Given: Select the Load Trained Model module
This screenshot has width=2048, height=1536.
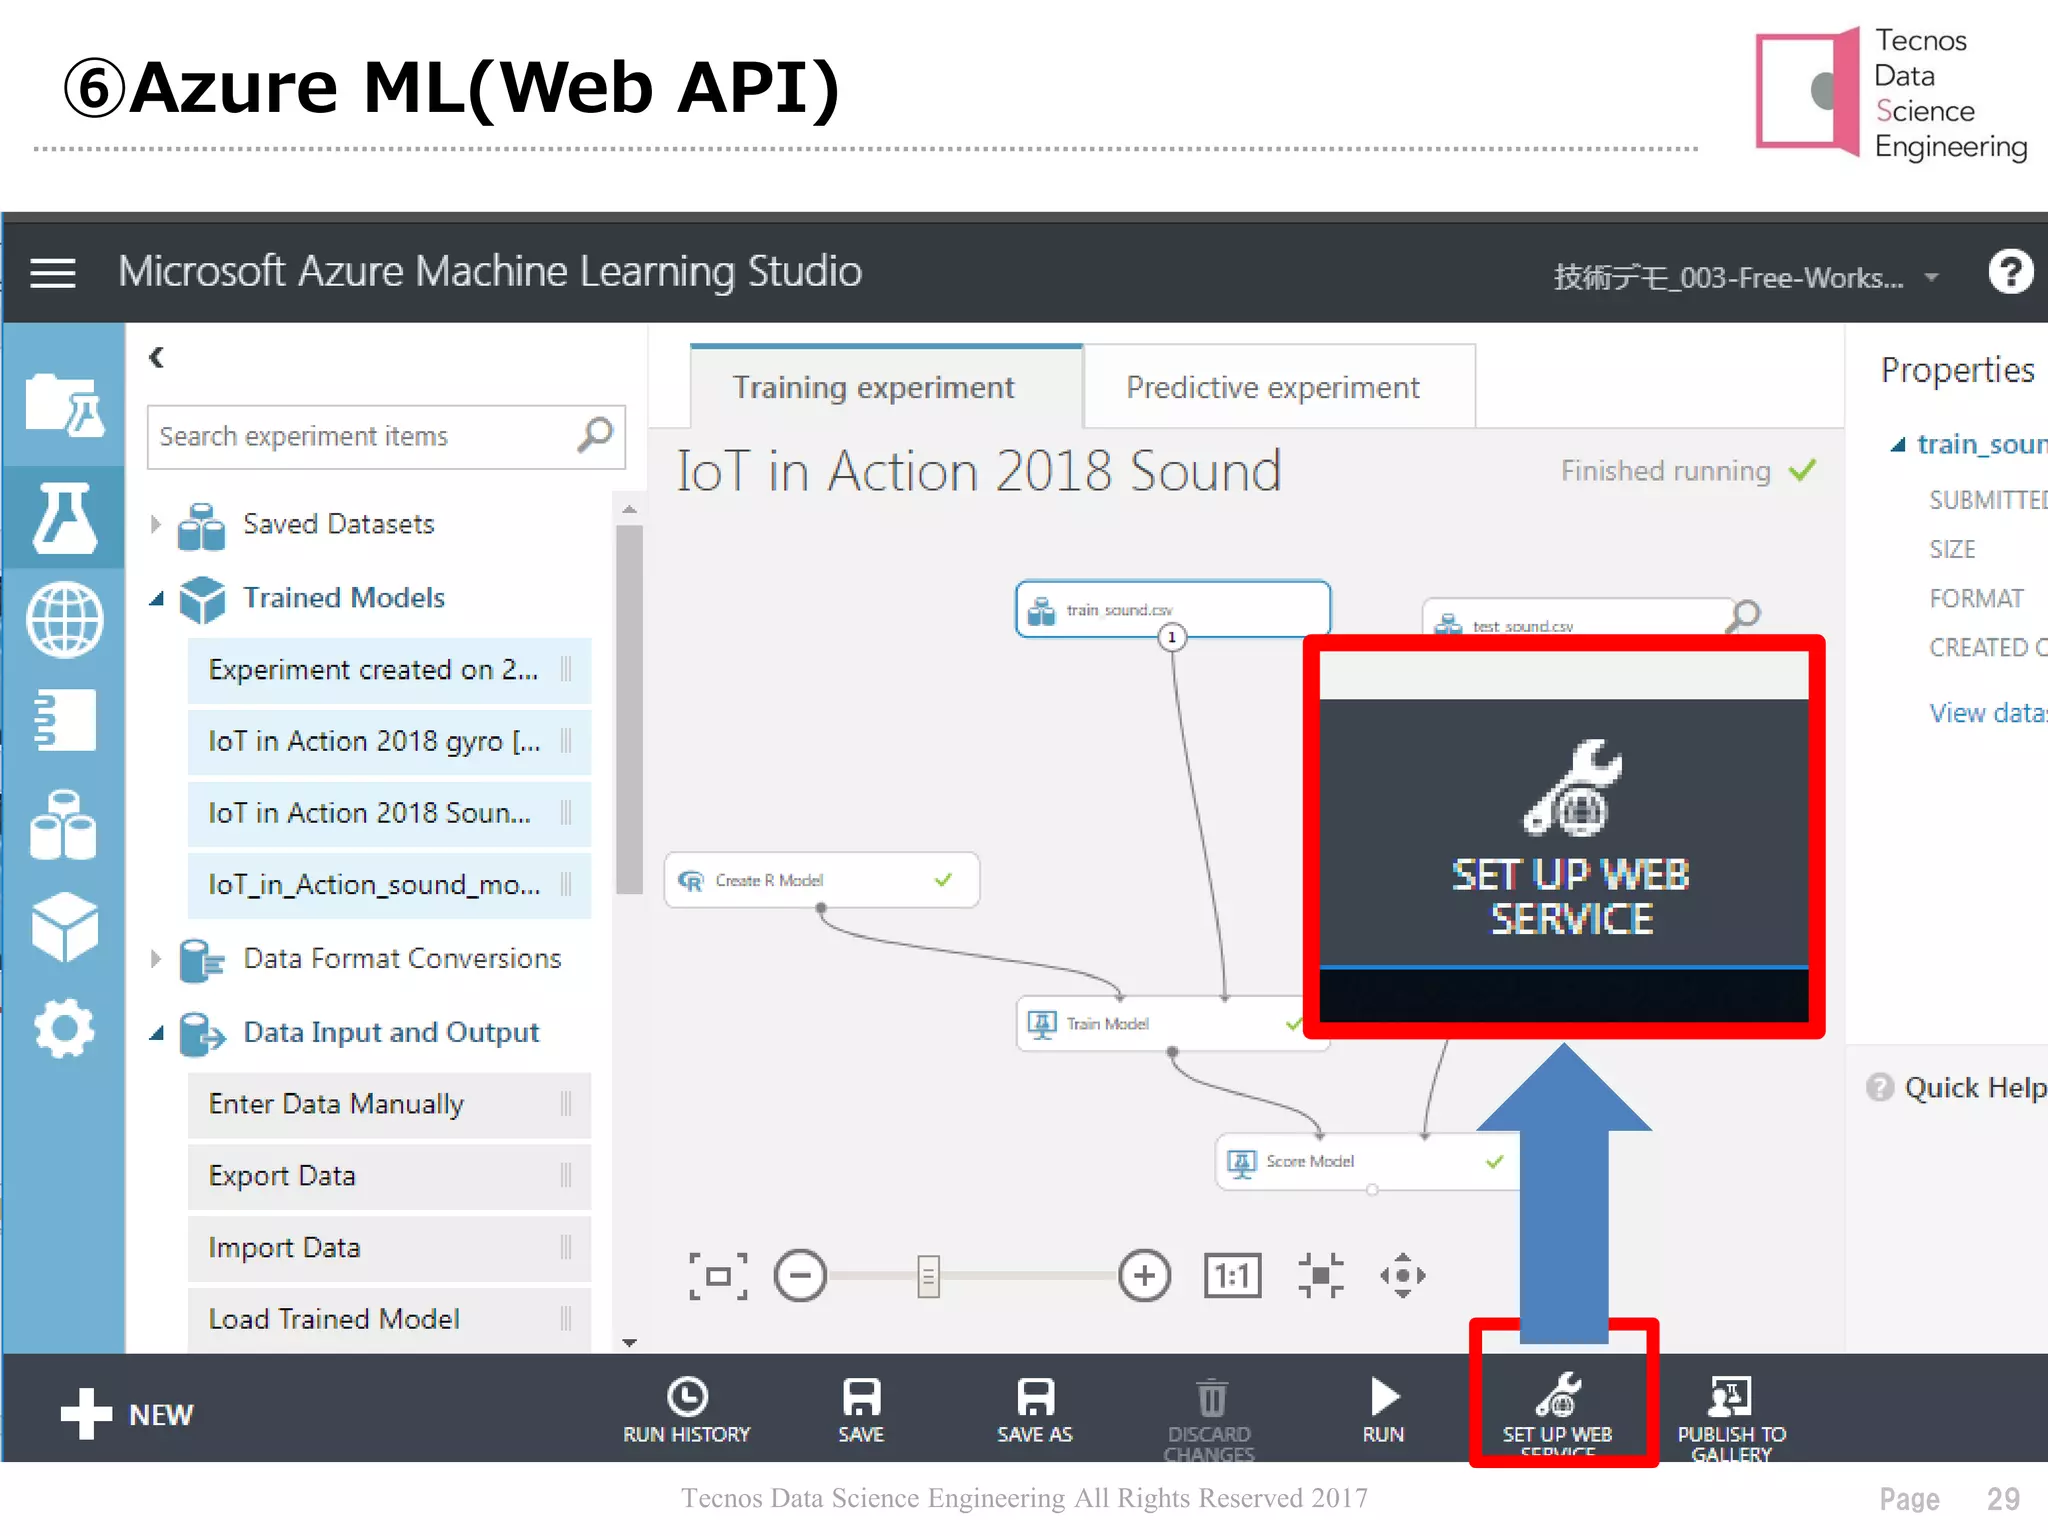Looking at the screenshot, I should (389, 1319).
